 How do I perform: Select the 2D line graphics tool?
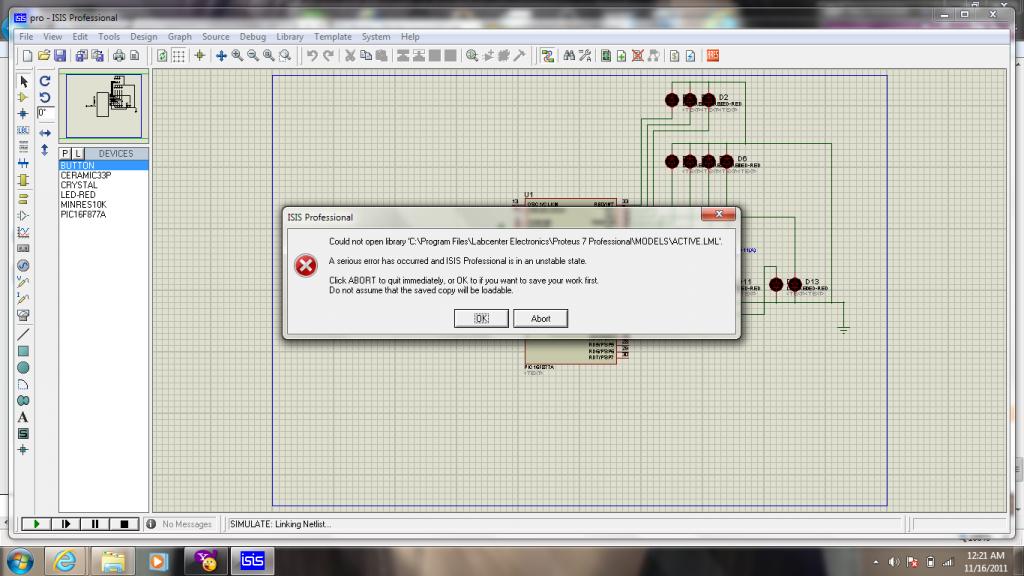pos(24,334)
